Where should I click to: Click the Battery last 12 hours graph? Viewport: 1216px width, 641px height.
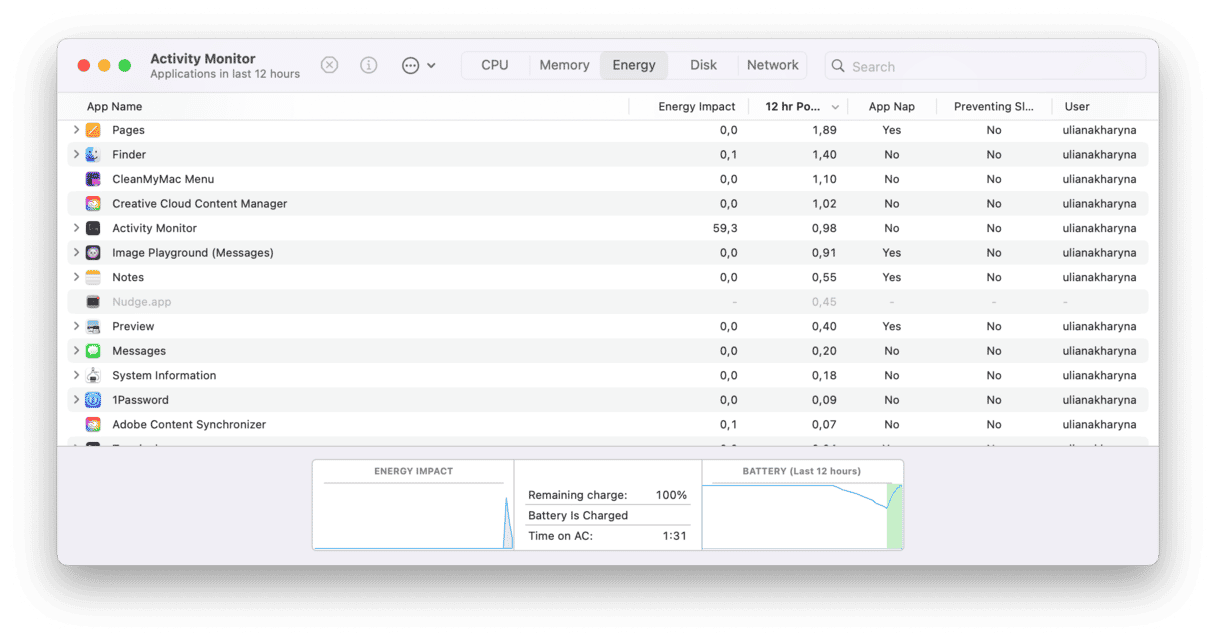[802, 505]
